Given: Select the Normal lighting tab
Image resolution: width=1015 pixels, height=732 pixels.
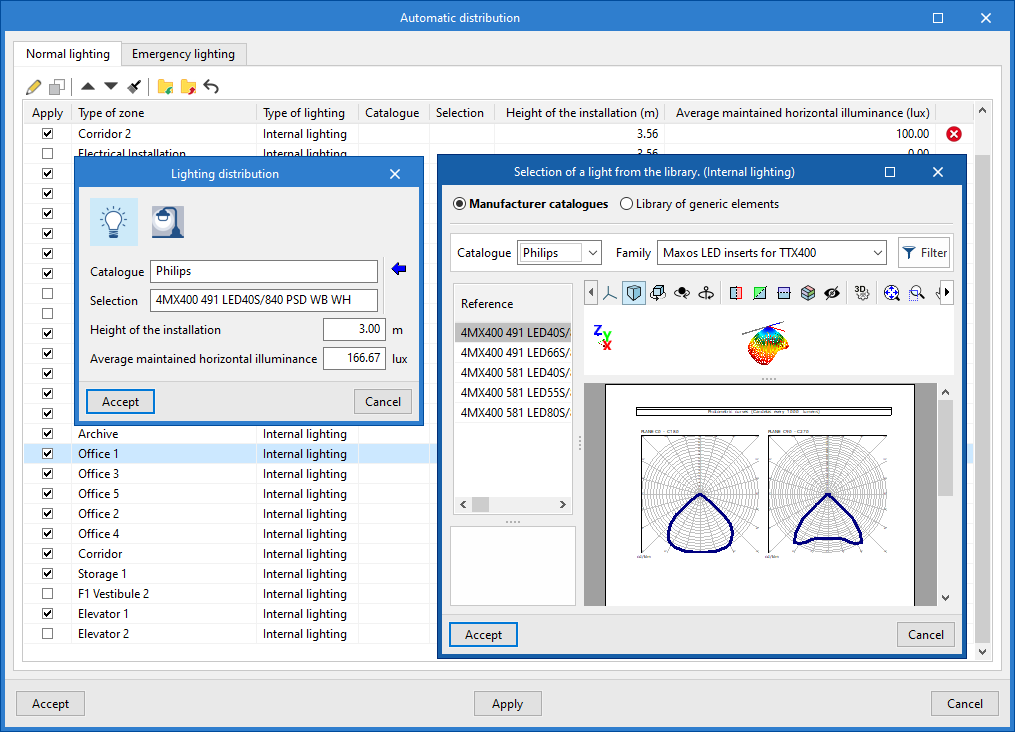Looking at the screenshot, I should tap(68, 54).
